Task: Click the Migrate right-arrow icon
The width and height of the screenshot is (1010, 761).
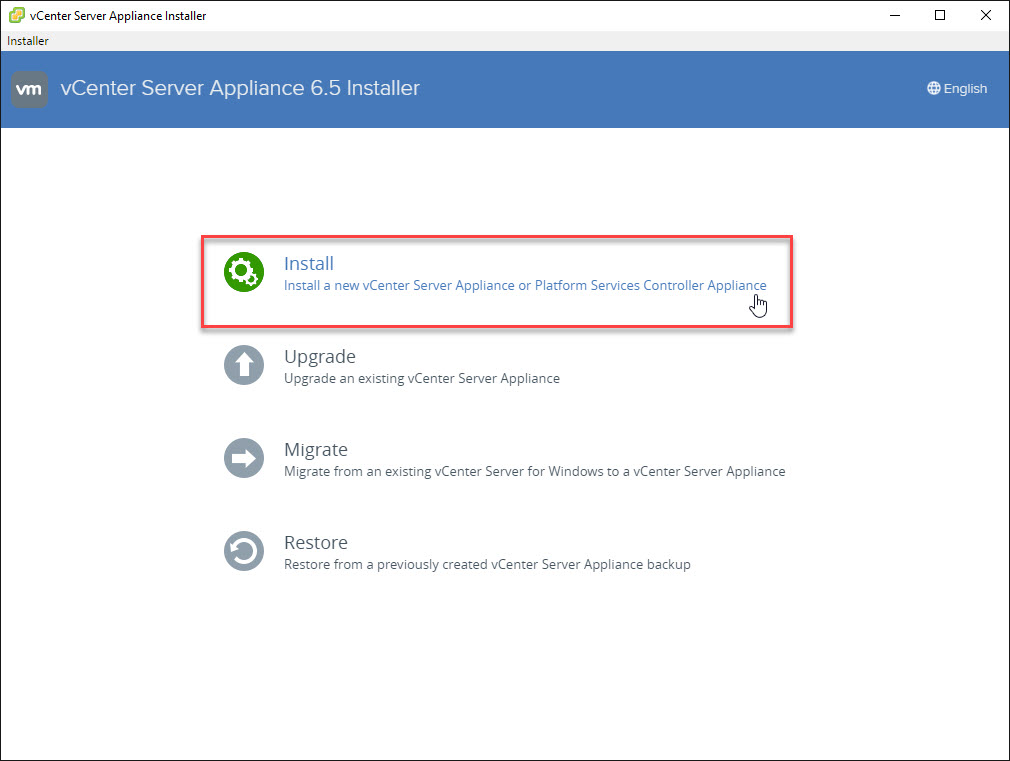Action: (243, 458)
